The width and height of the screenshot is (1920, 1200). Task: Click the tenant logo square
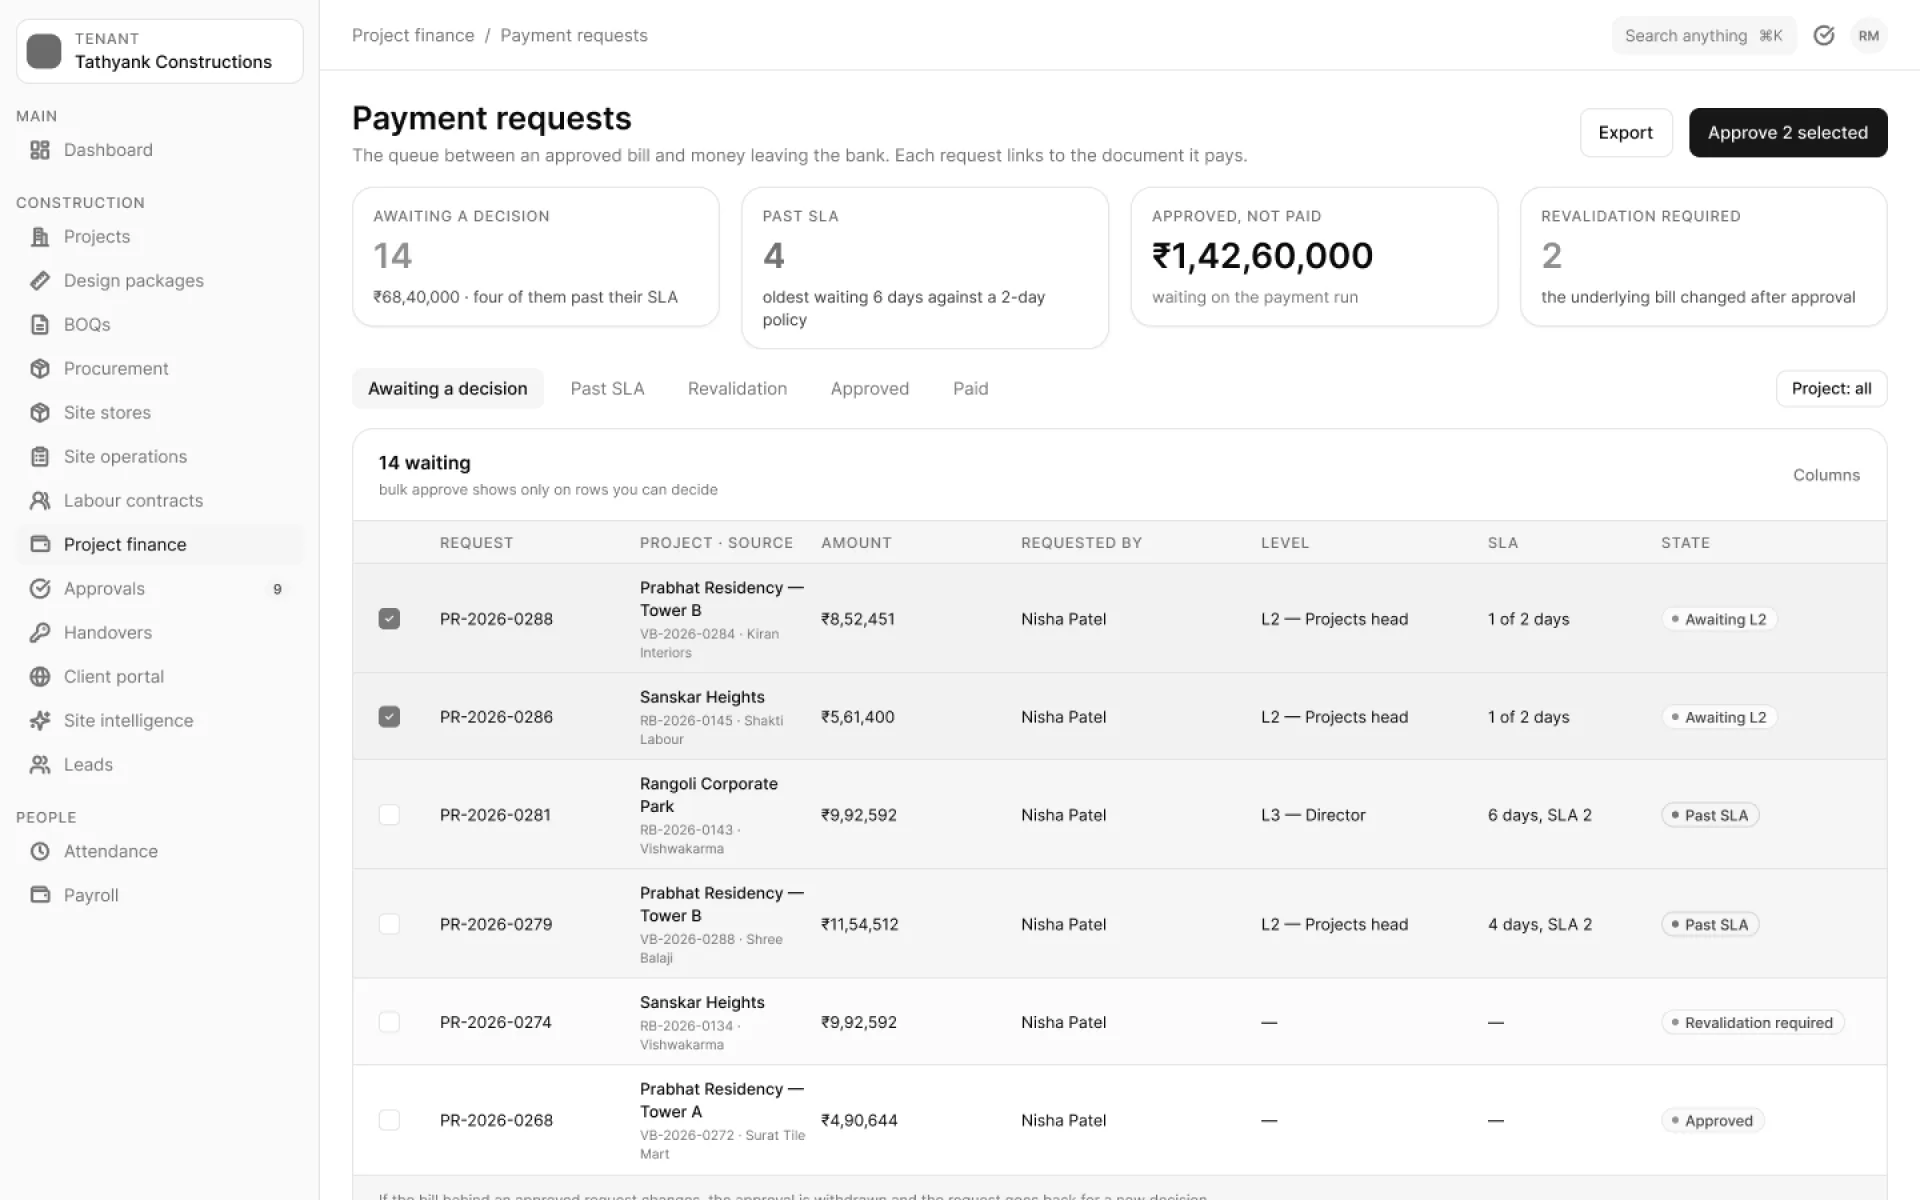[x=44, y=51]
